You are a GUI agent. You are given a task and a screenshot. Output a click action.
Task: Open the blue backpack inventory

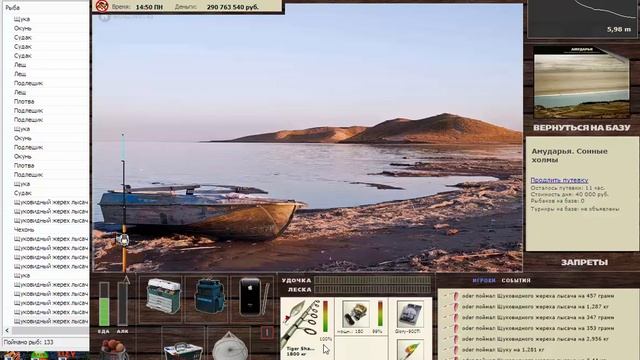(209, 296)
